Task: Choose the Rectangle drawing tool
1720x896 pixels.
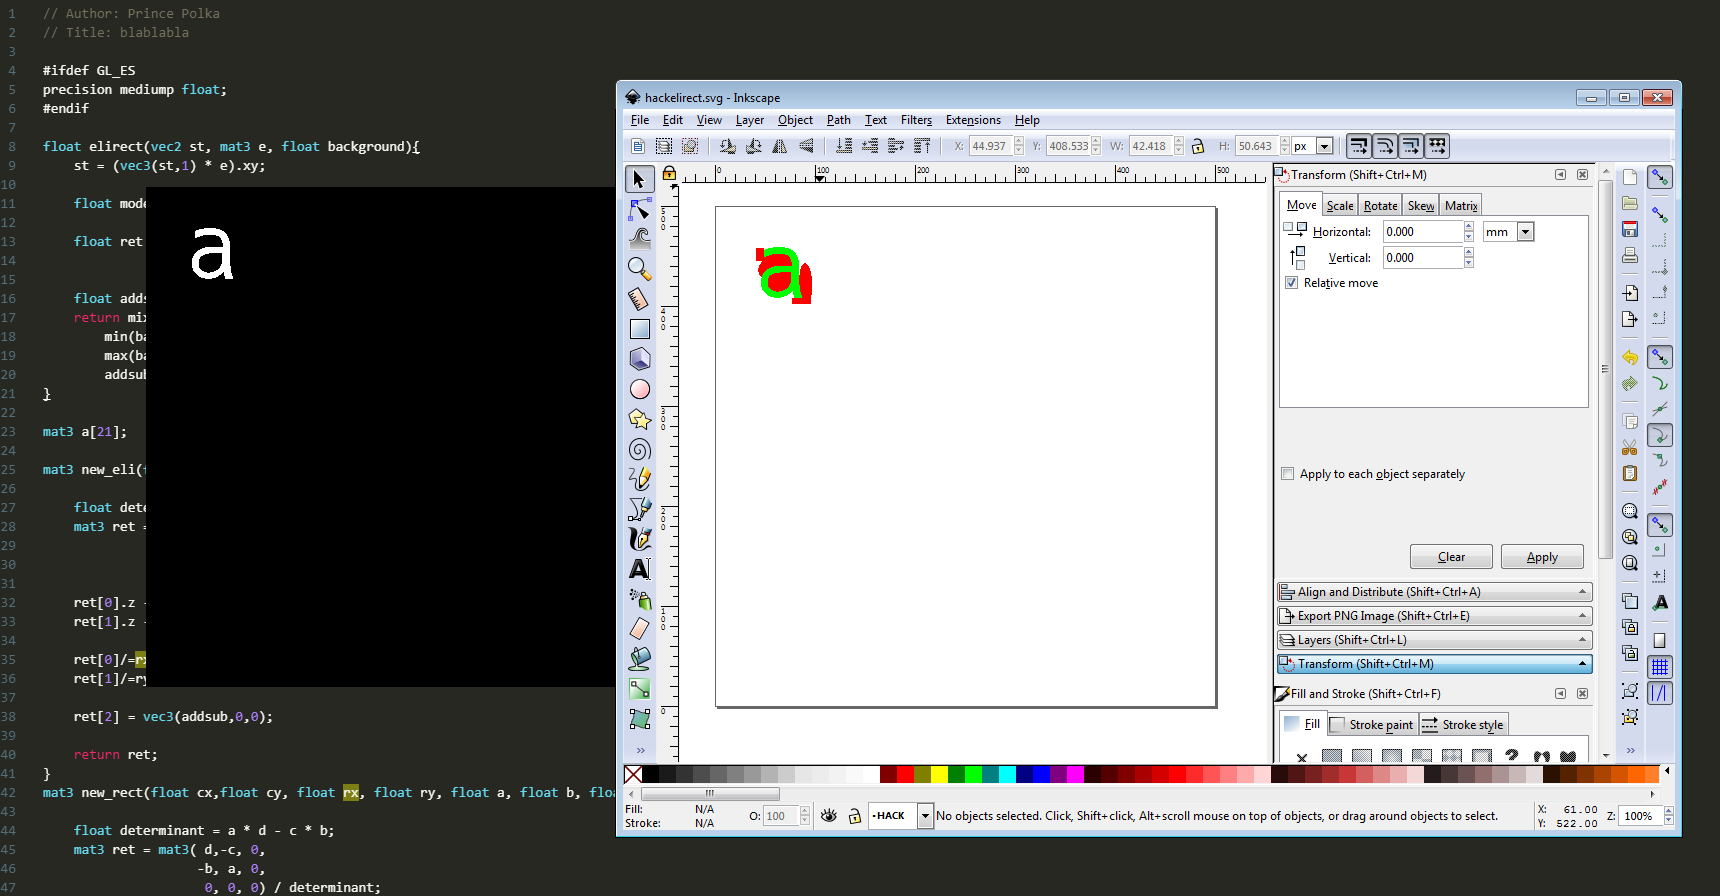Action: [x=639, y=328]
